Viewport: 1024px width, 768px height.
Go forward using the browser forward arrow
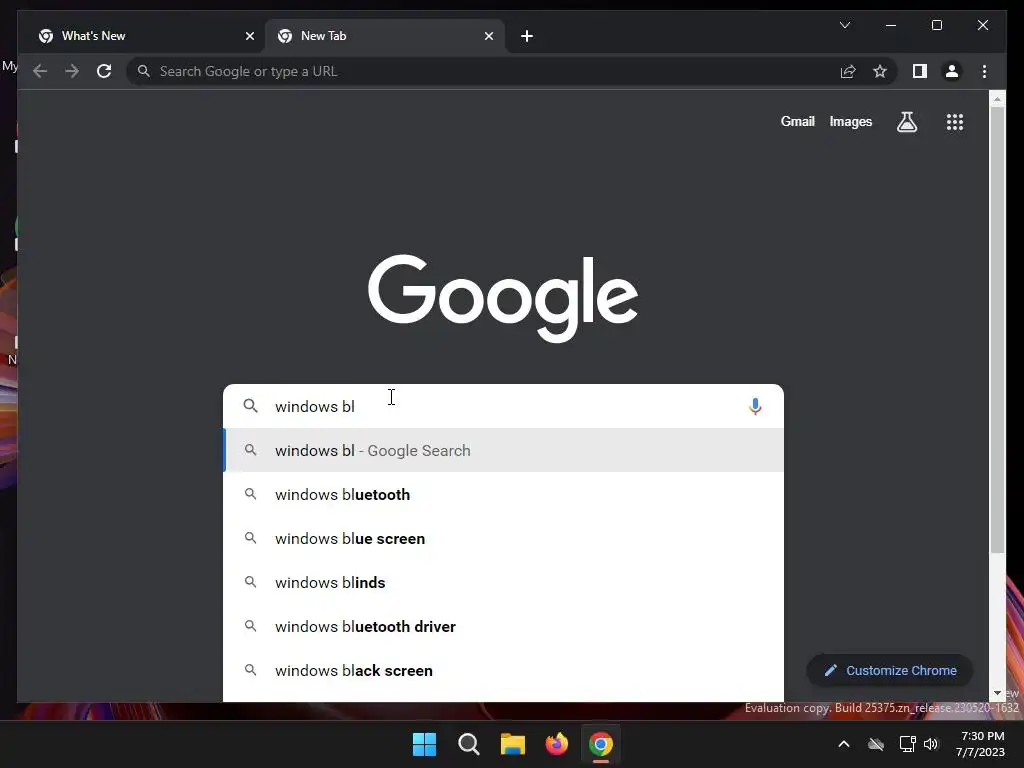[72, 71]
